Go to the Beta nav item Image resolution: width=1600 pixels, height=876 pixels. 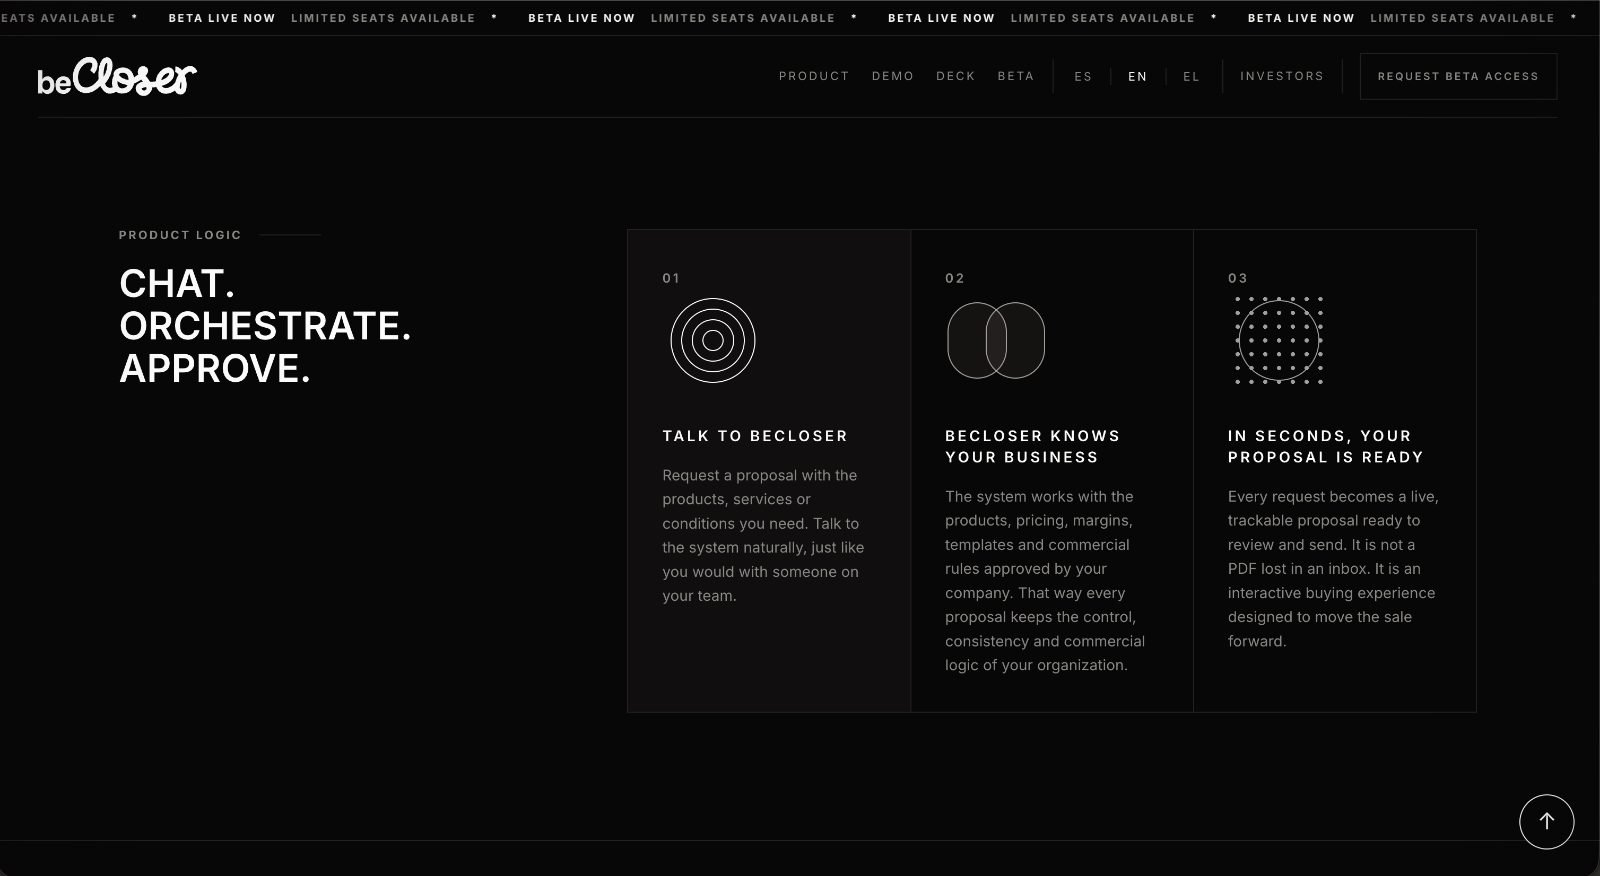(1016, 76)
